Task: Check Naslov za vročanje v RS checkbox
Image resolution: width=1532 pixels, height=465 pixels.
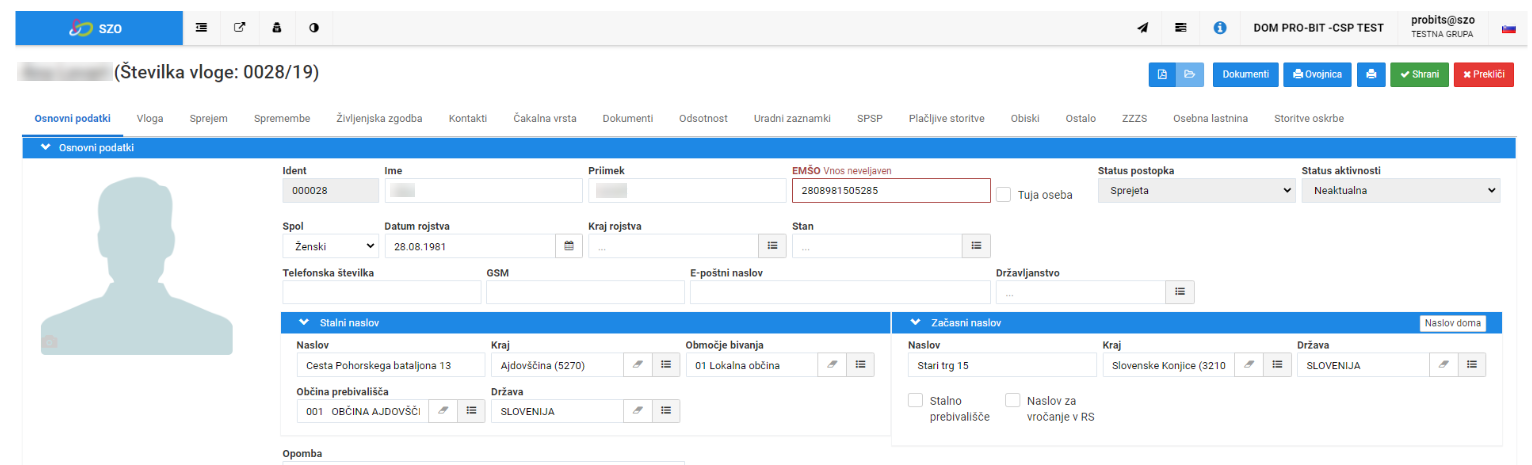Action: pyautogui.click(x=1012, y=400)
